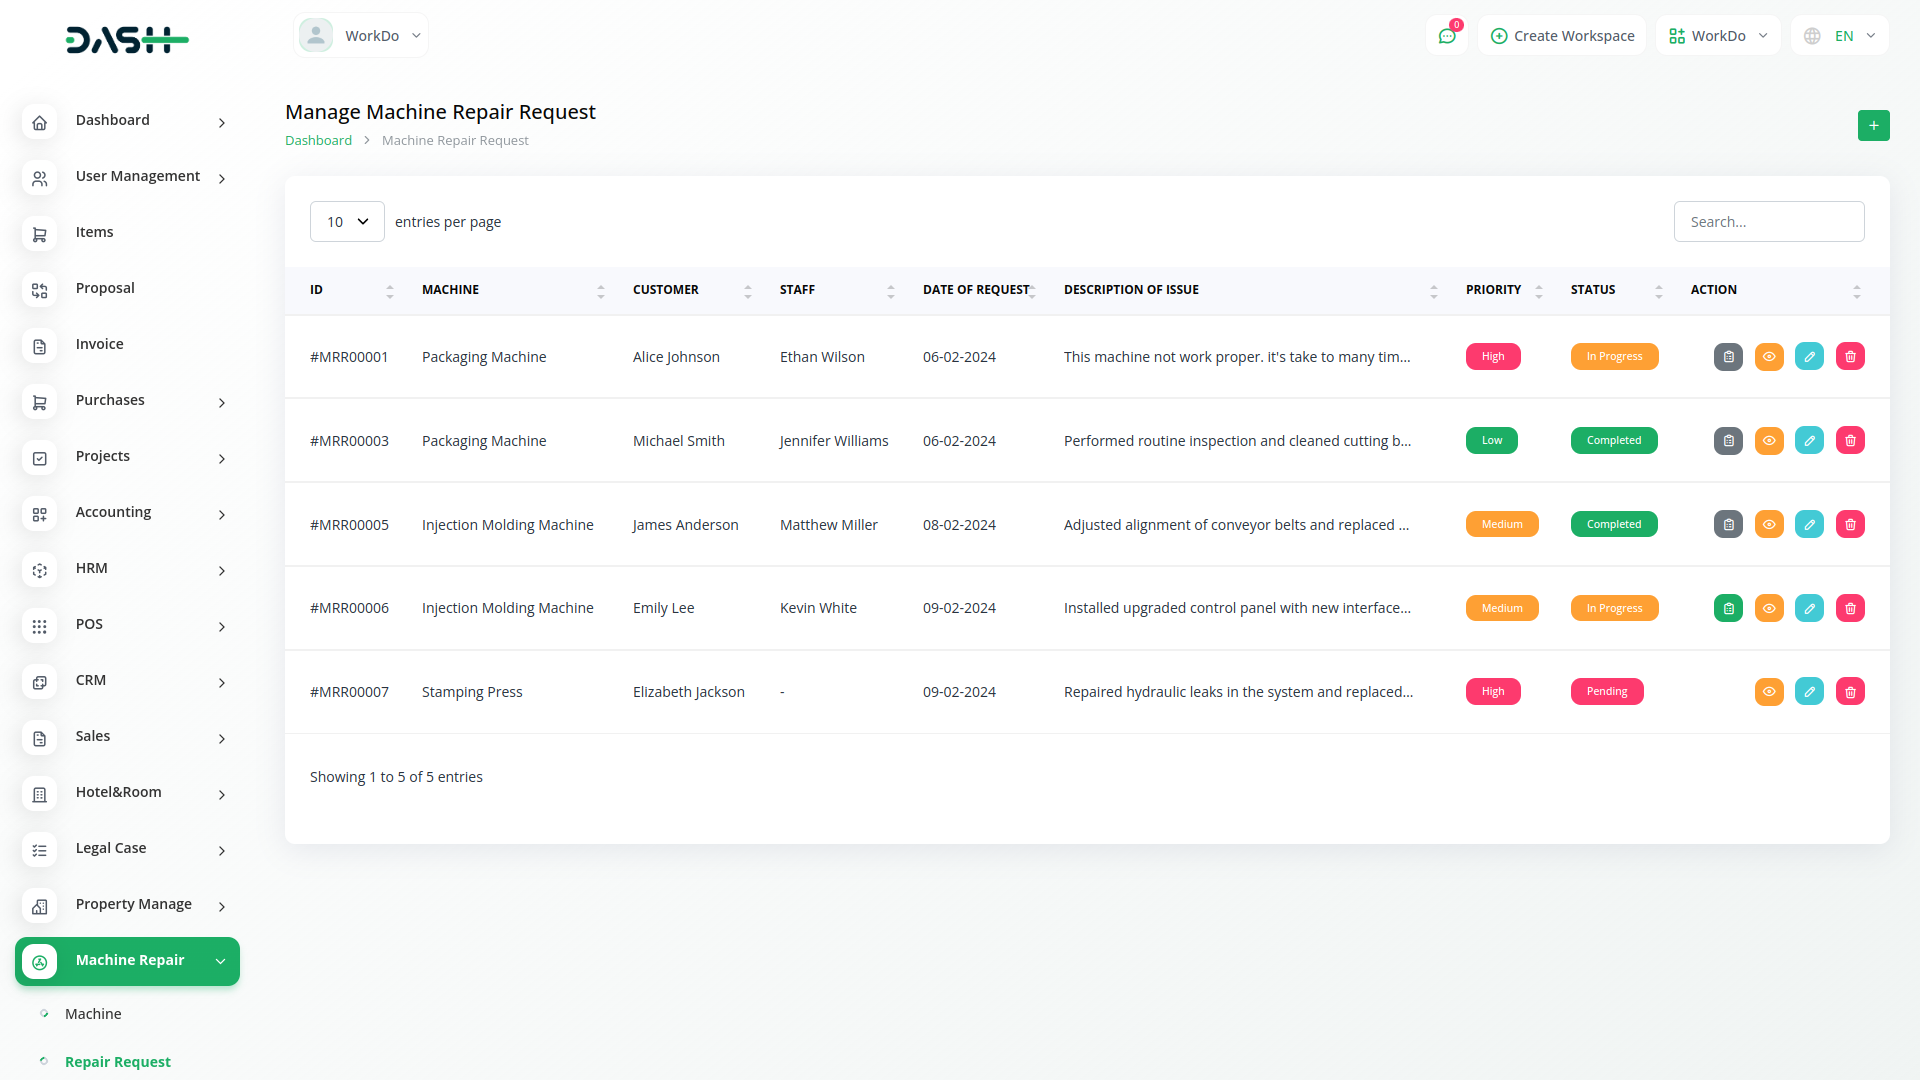Edit the Emily Lee request with pencil icon
This screenshot has width=1920, height=1080.
pos(1809,608)
